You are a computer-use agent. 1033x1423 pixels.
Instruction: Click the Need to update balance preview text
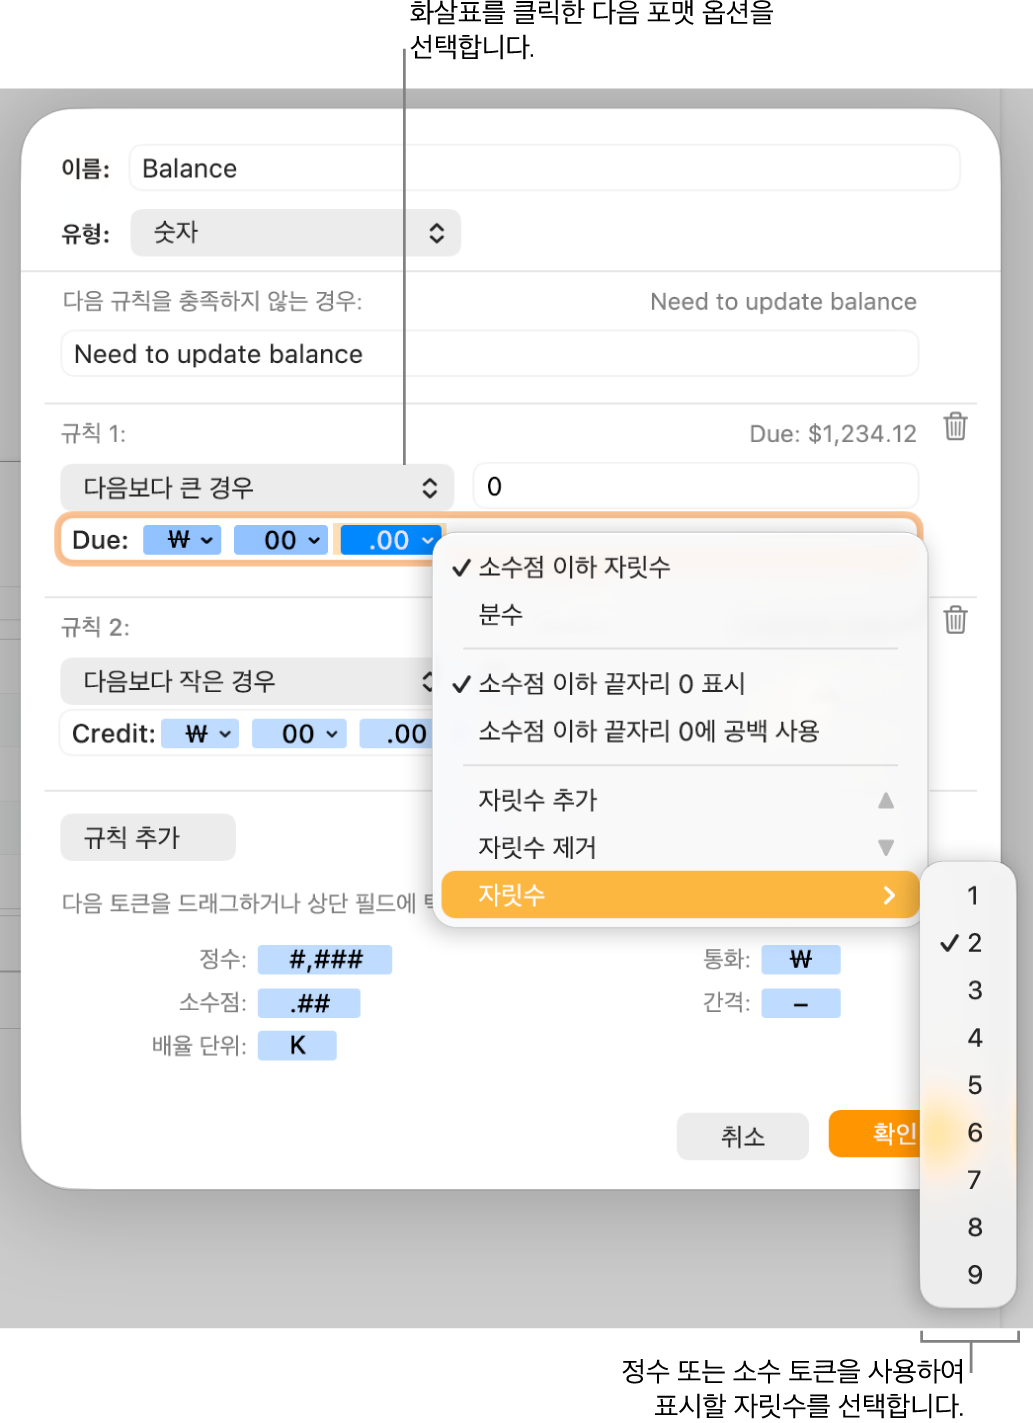[x=783, y=302]
